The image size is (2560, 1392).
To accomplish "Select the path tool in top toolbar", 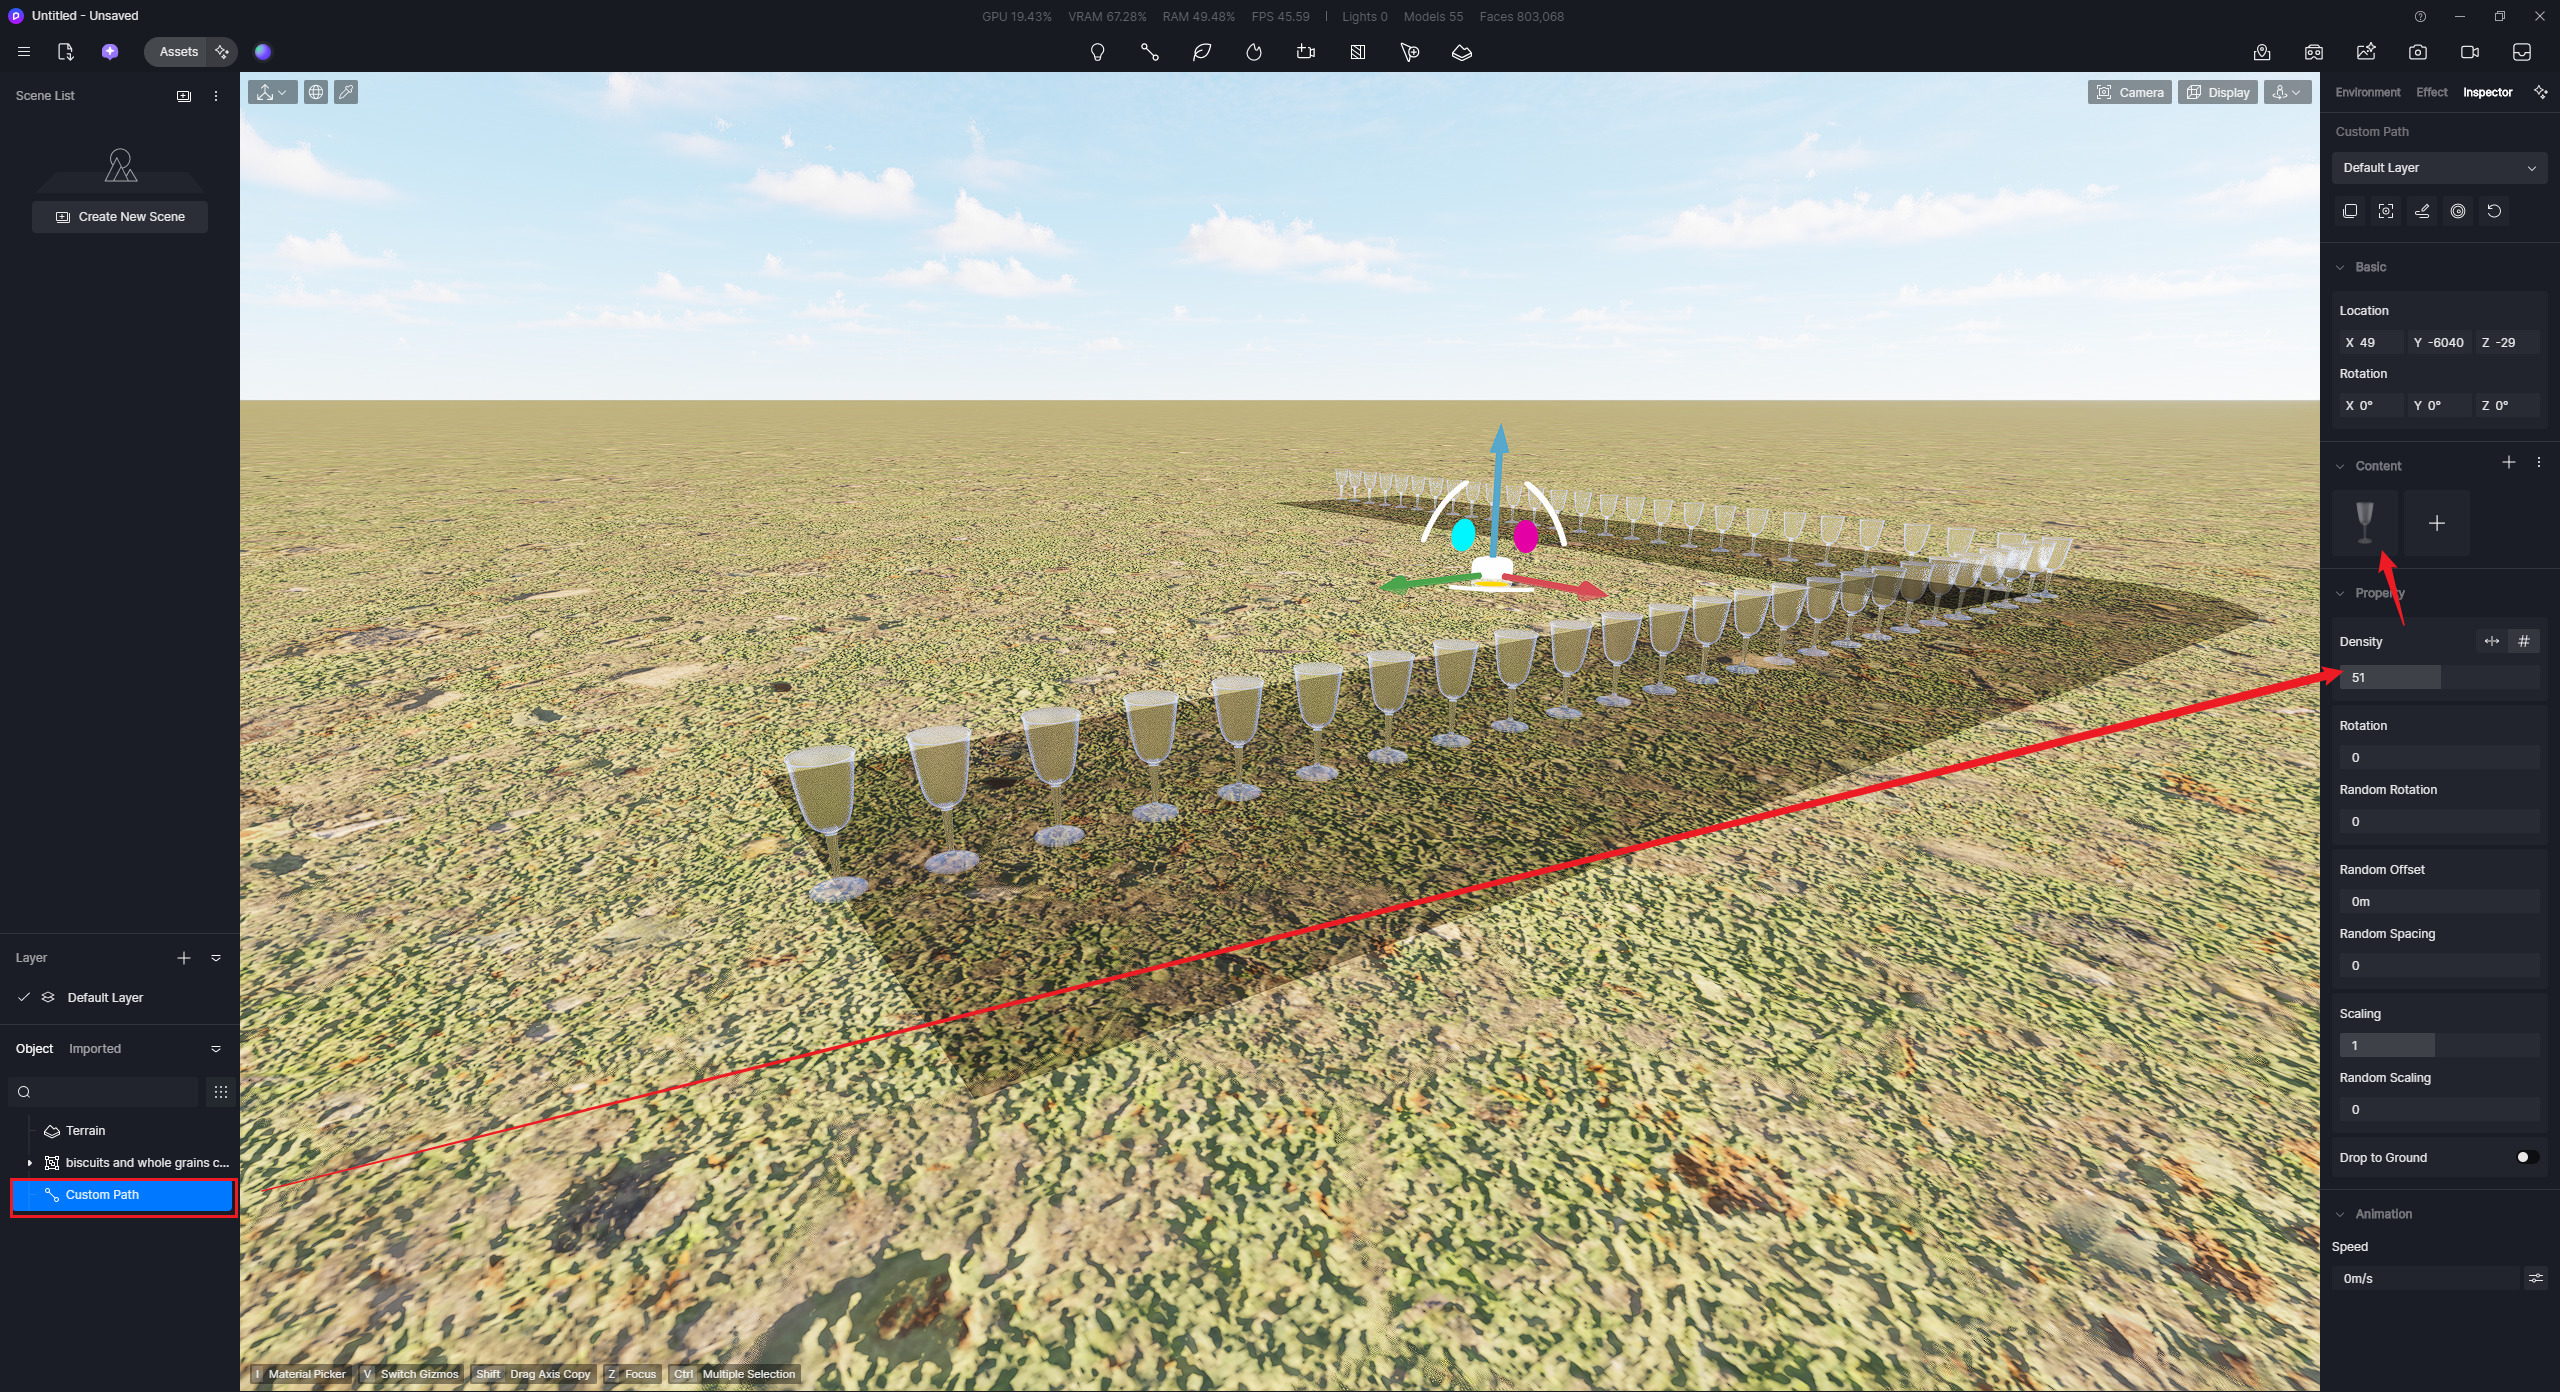I will [x=1149, y=52].
